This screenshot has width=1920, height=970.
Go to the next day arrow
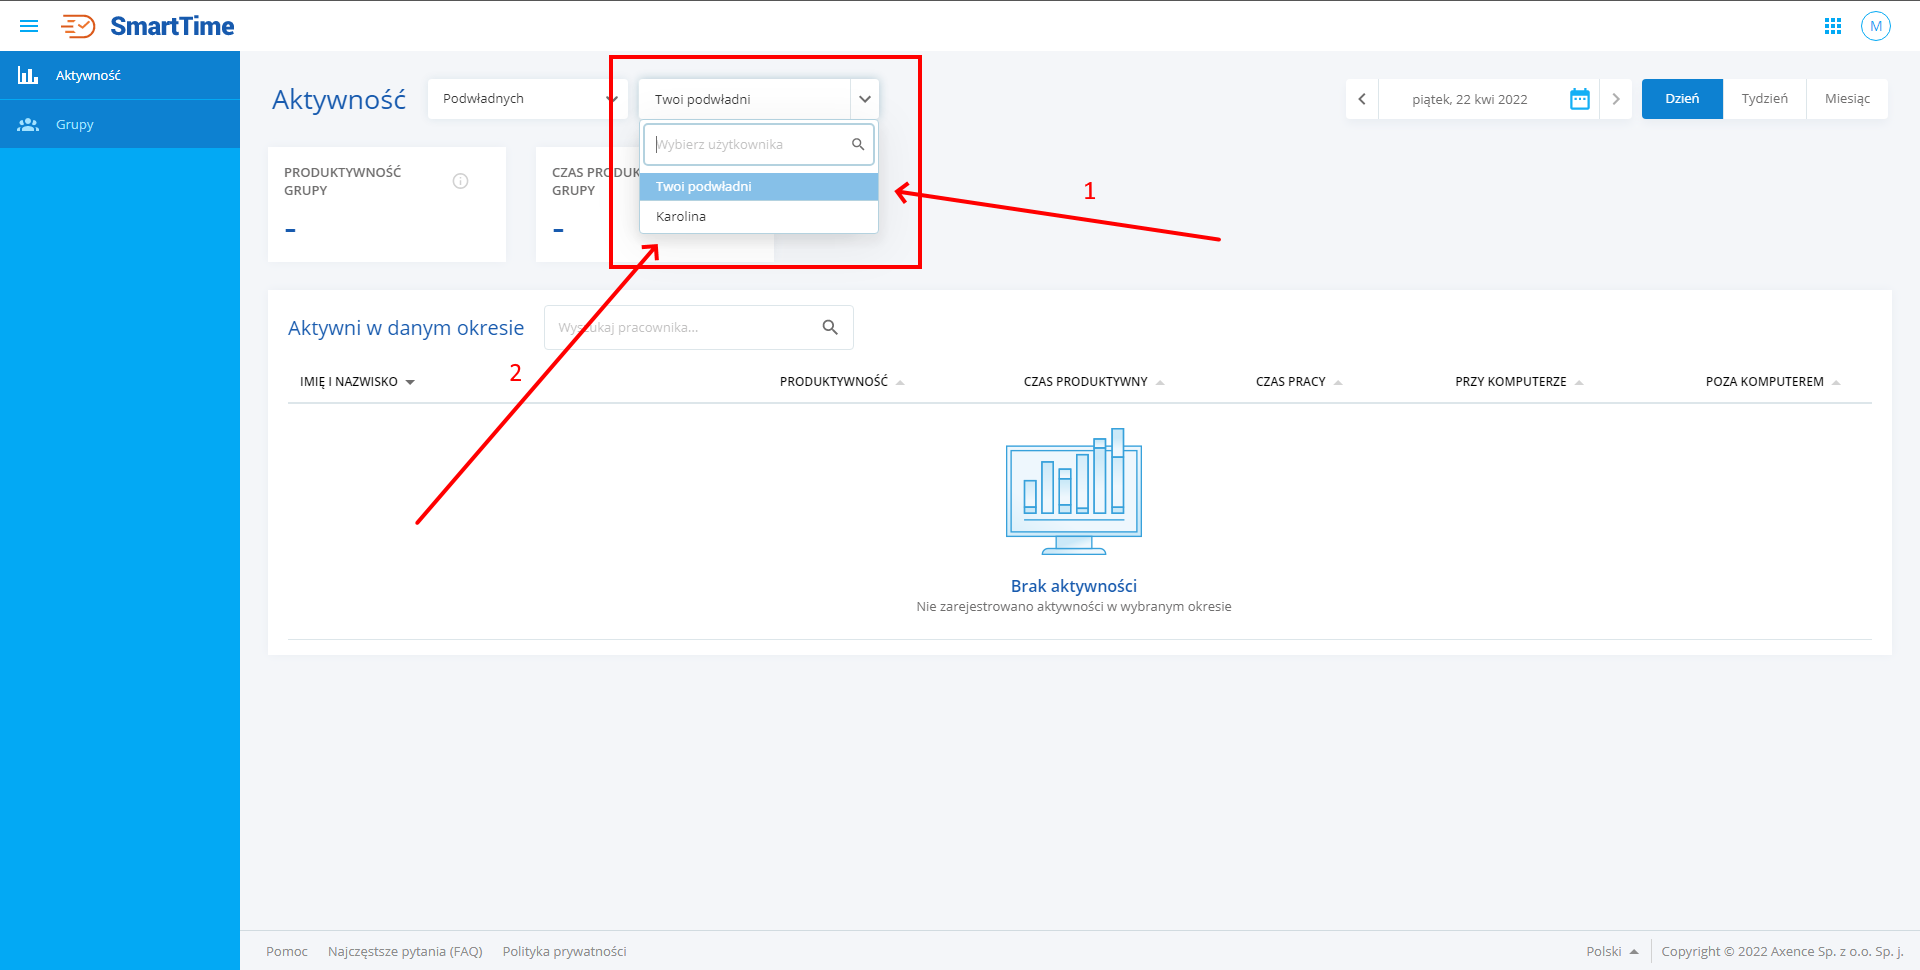1615,99
